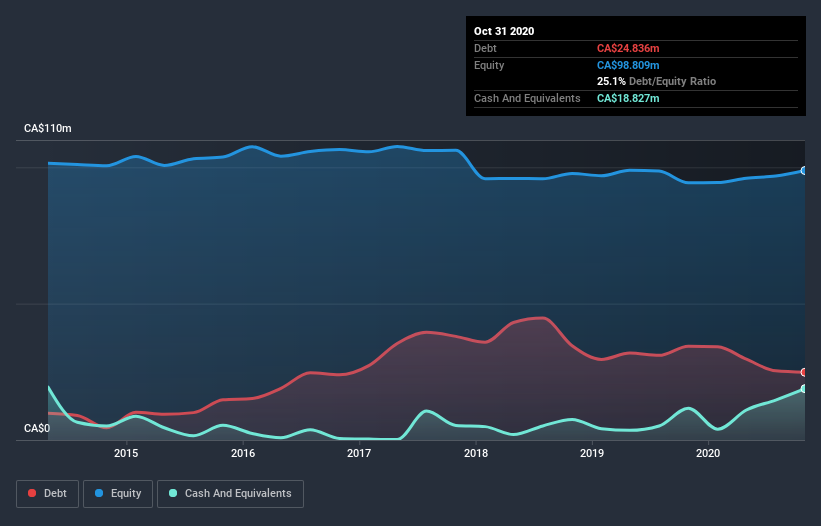Click the CA$110m axis label
The height and width of the screenshot is (526, 821).
coord(48,128)
